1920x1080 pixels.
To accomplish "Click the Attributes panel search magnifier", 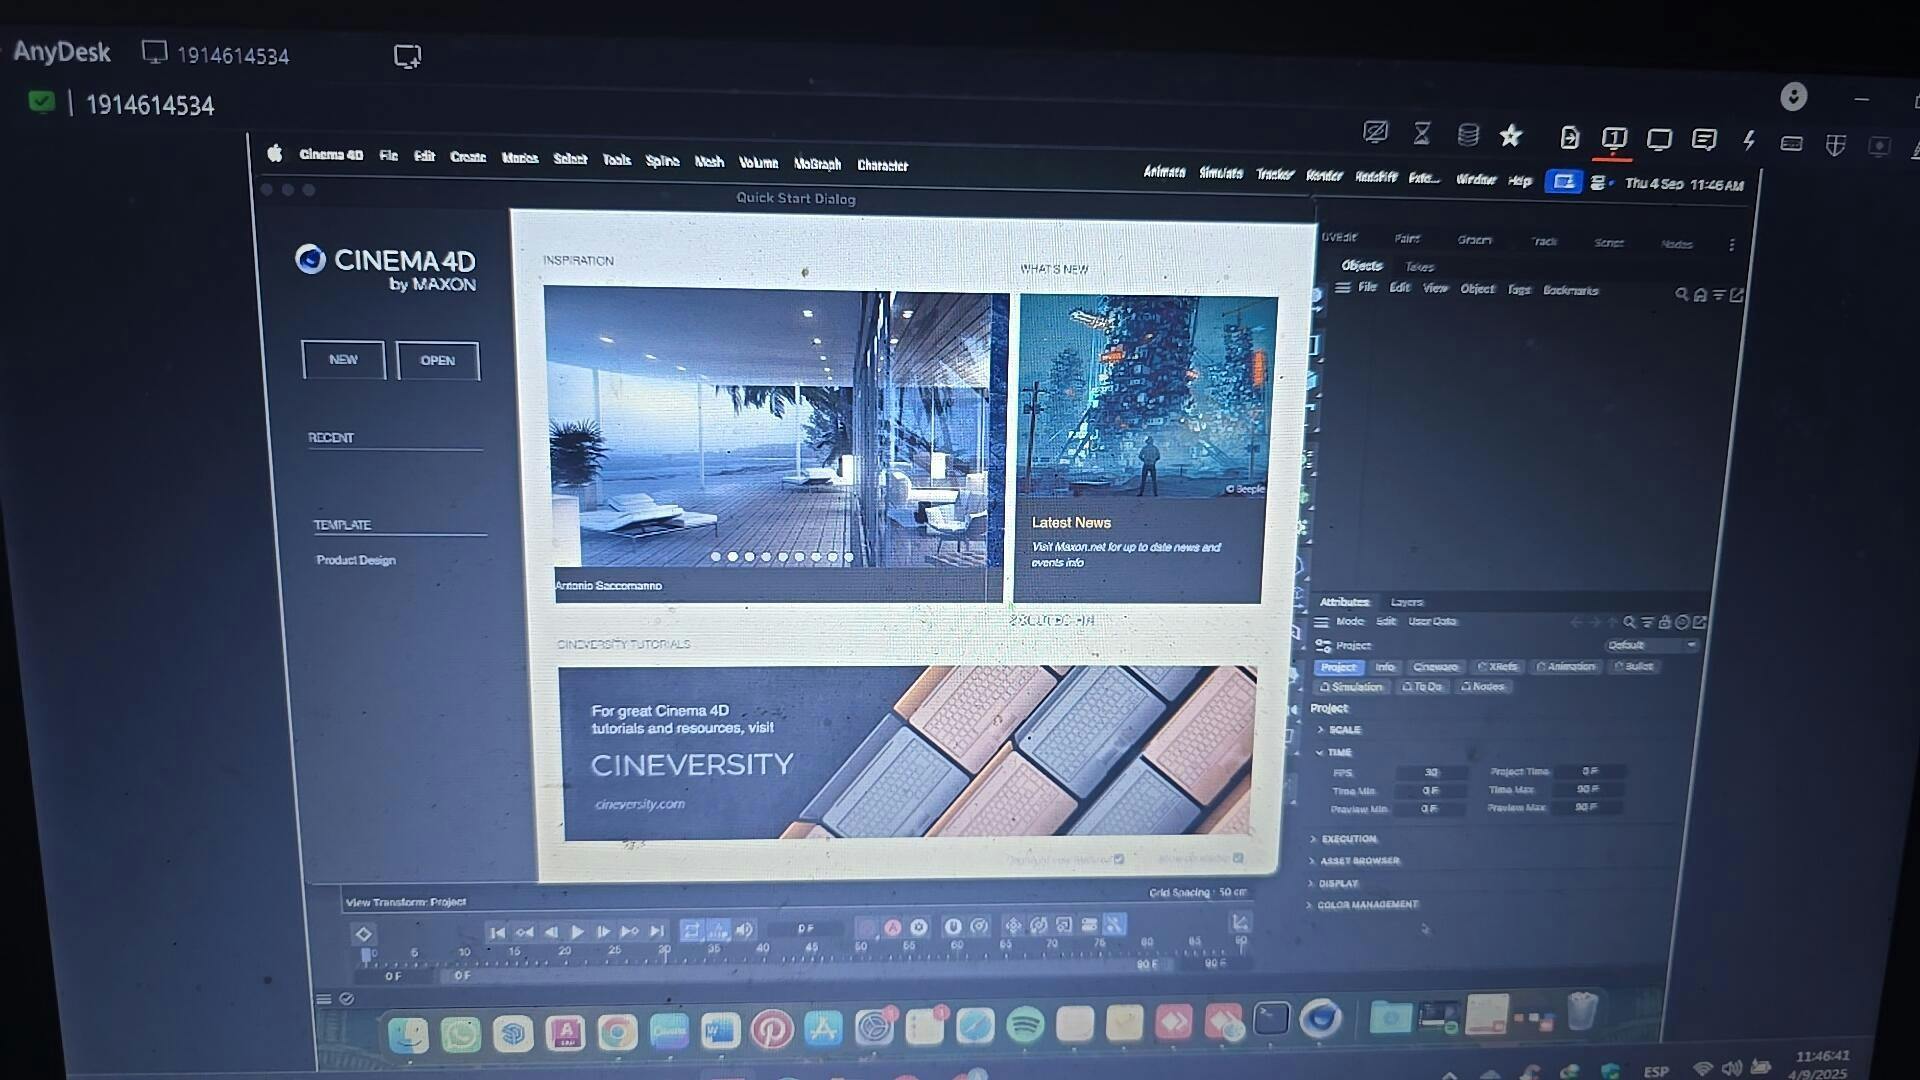I will [x=1629, y=622].
